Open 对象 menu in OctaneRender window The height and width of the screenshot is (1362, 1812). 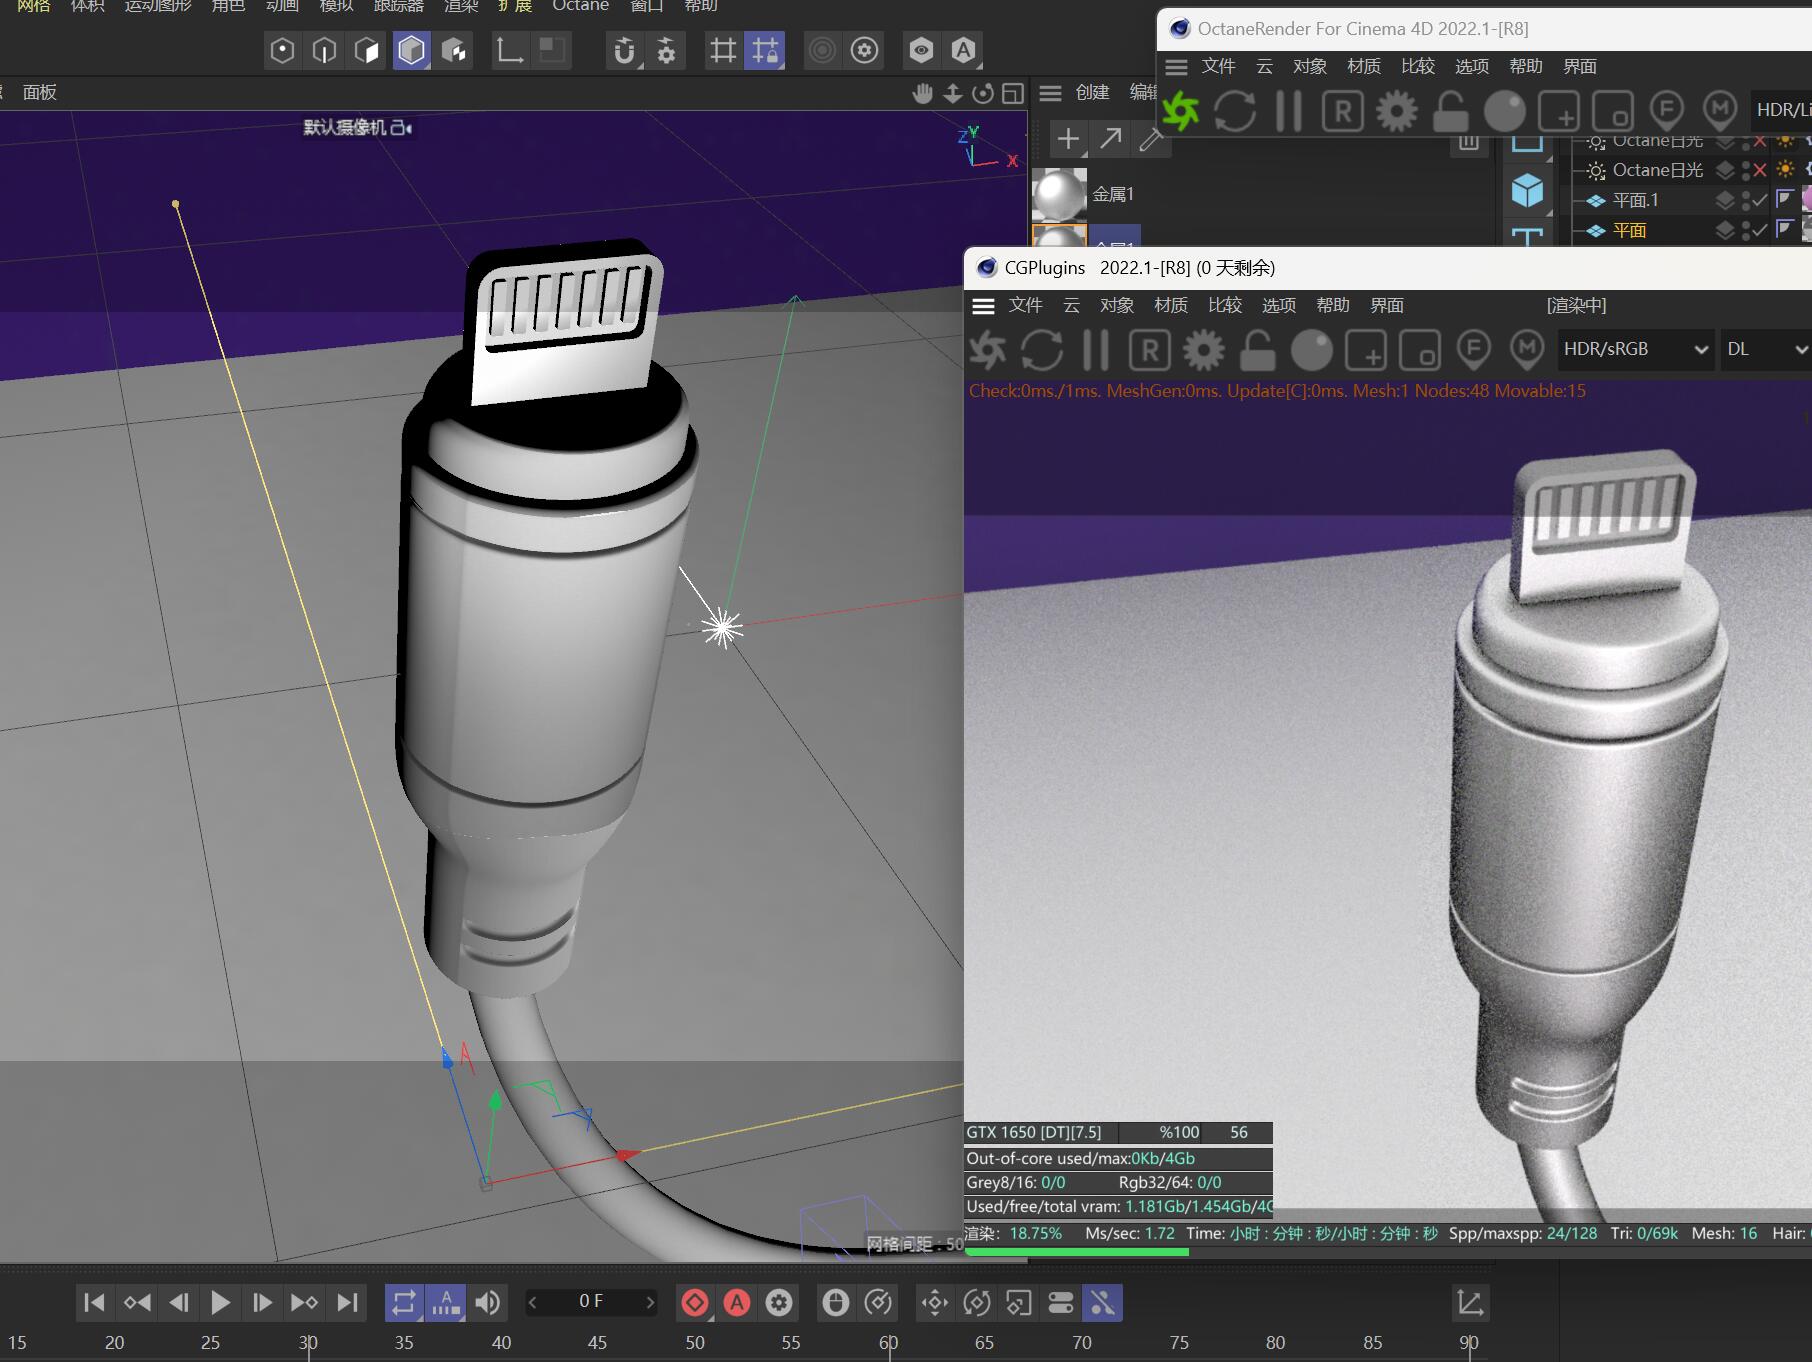(x=1309, y=66)
